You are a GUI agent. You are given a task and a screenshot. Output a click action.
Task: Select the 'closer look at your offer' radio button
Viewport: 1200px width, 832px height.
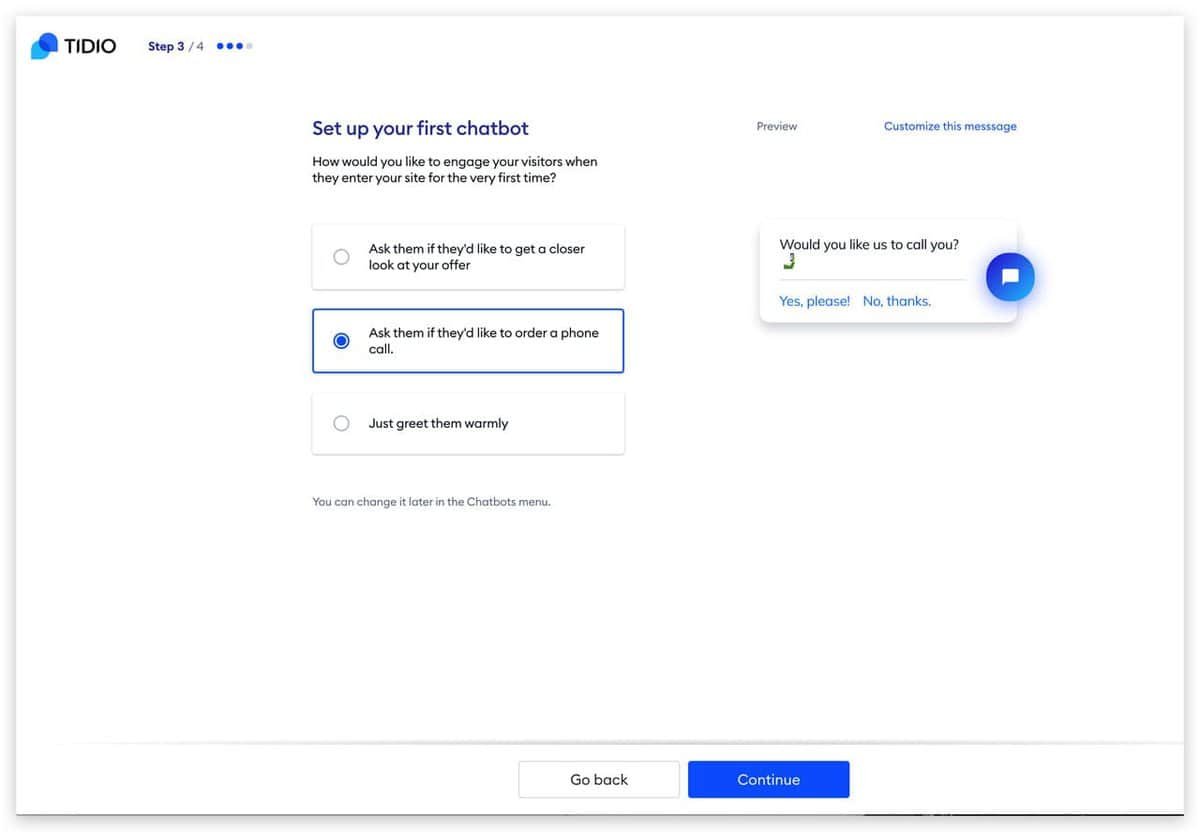(x=341, y=257)
